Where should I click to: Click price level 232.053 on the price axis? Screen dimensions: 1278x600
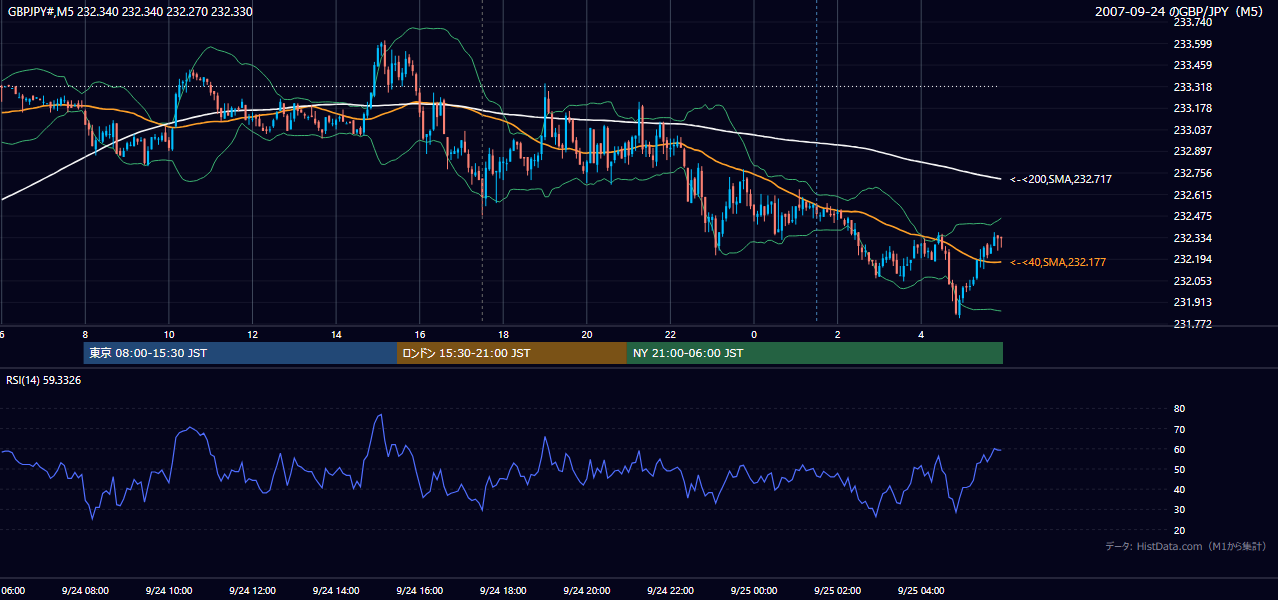(1192, 281)
